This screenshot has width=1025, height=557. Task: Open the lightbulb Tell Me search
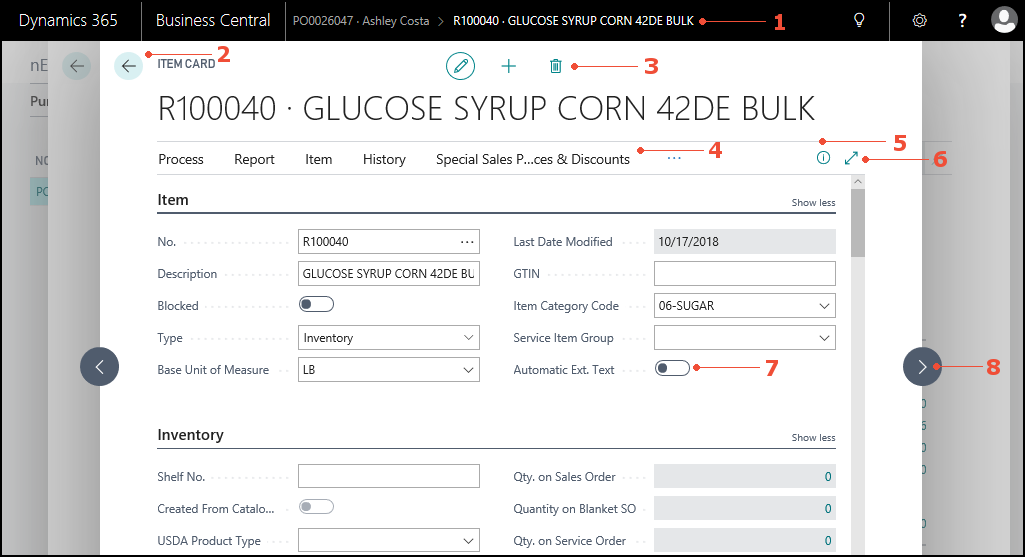(858, 20)
